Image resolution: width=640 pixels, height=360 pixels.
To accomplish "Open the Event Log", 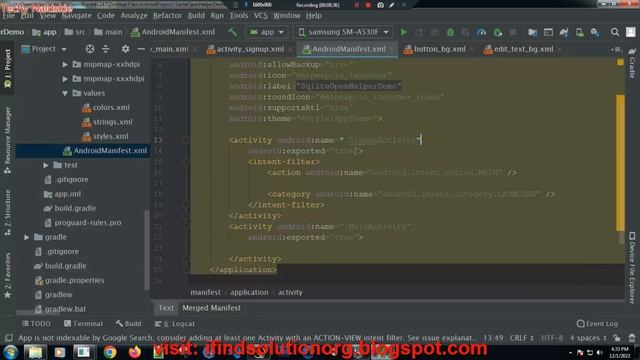I will 598,324.
